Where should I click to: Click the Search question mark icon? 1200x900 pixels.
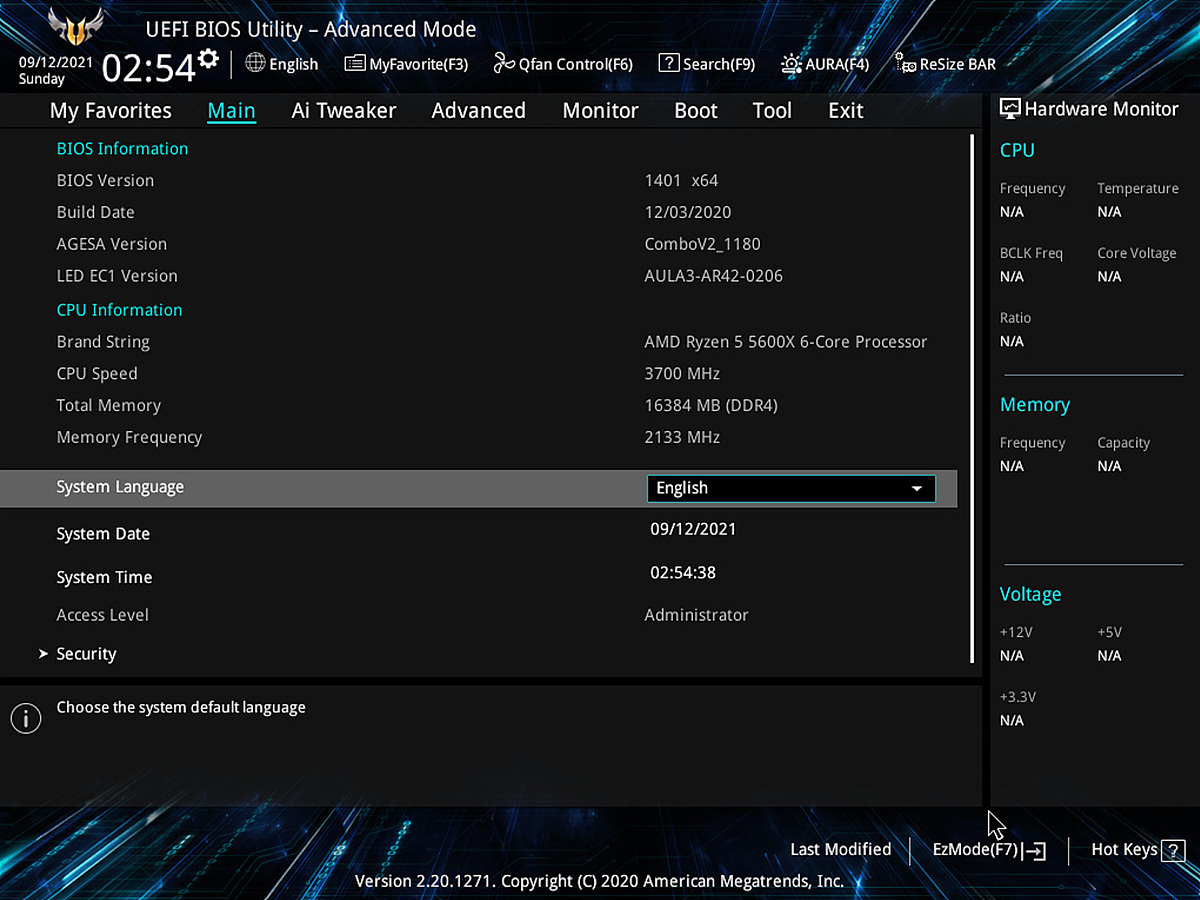coord(668,63)
